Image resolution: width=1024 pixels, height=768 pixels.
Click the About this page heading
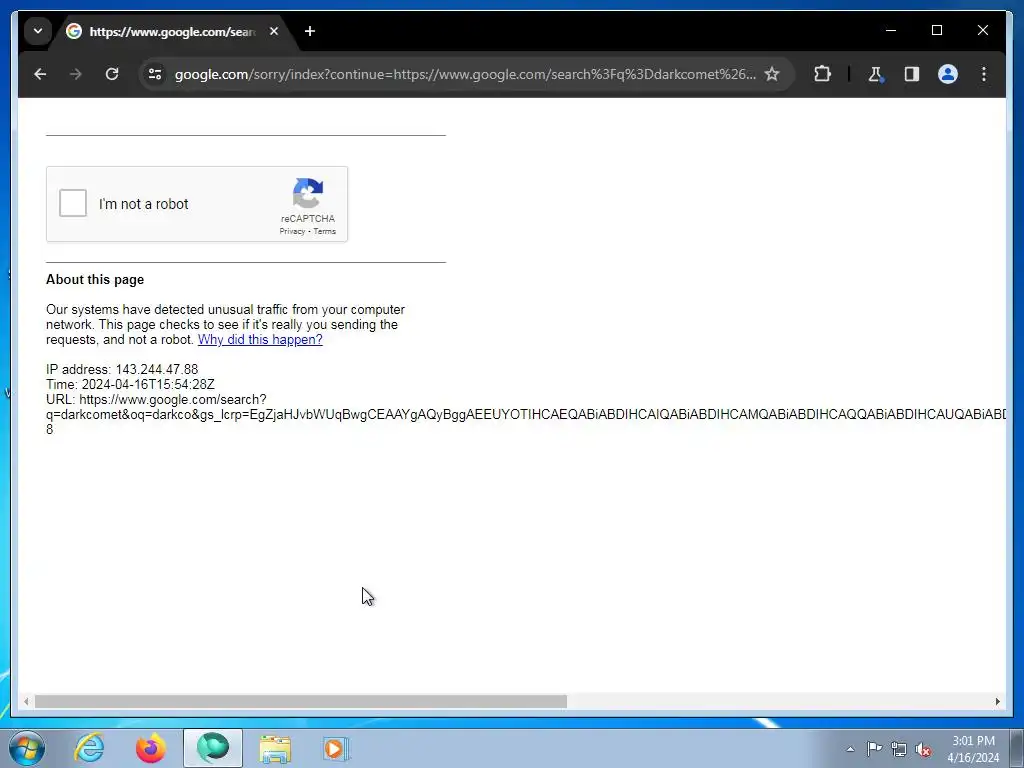coord(95,280)
